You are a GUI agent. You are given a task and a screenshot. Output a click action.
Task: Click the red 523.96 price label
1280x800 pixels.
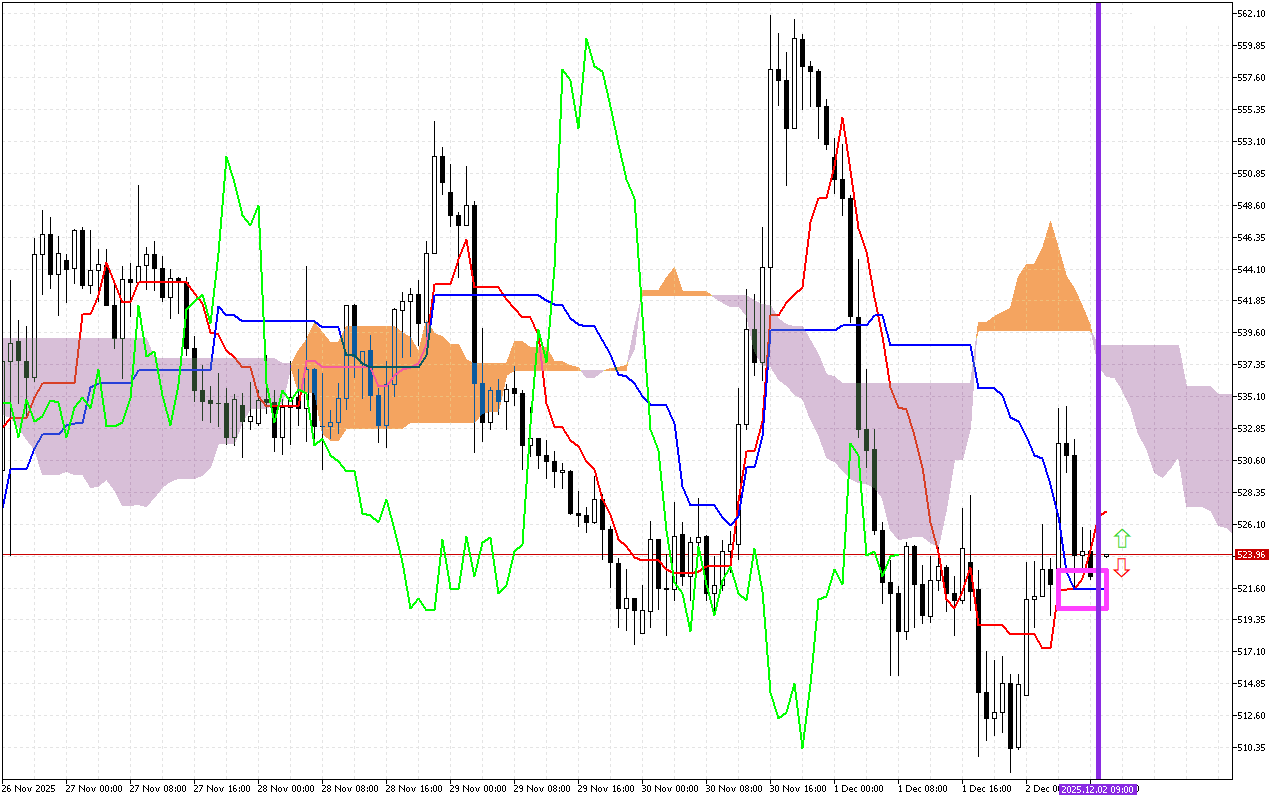1252,554
